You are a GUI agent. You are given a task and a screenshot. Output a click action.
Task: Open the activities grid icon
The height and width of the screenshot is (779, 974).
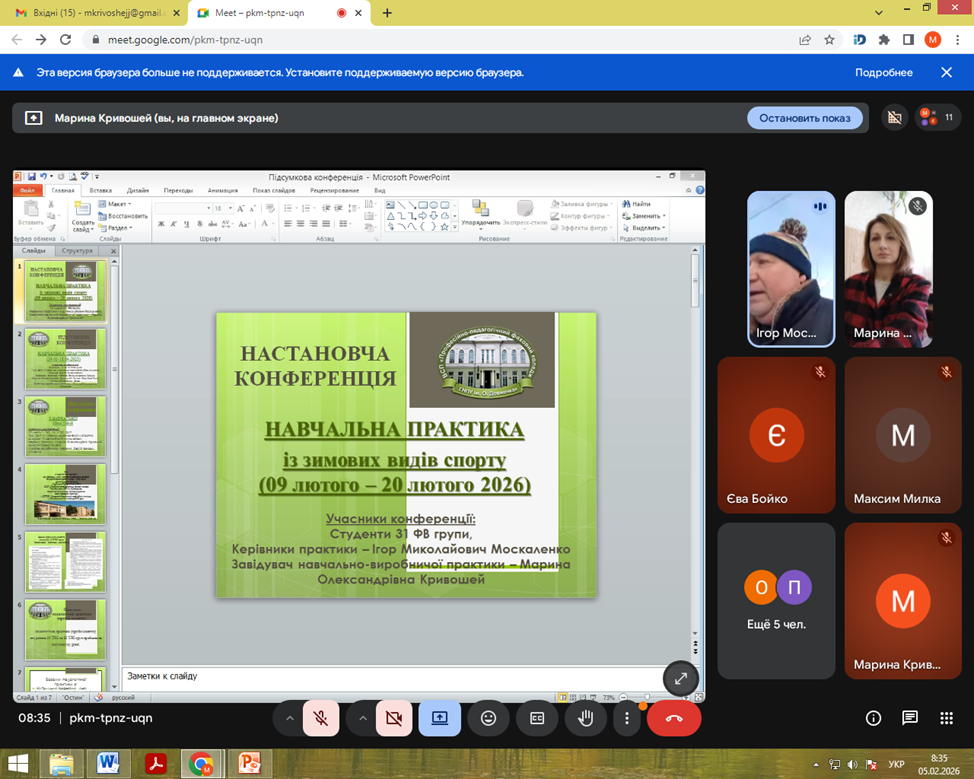(x=946, y=718)
